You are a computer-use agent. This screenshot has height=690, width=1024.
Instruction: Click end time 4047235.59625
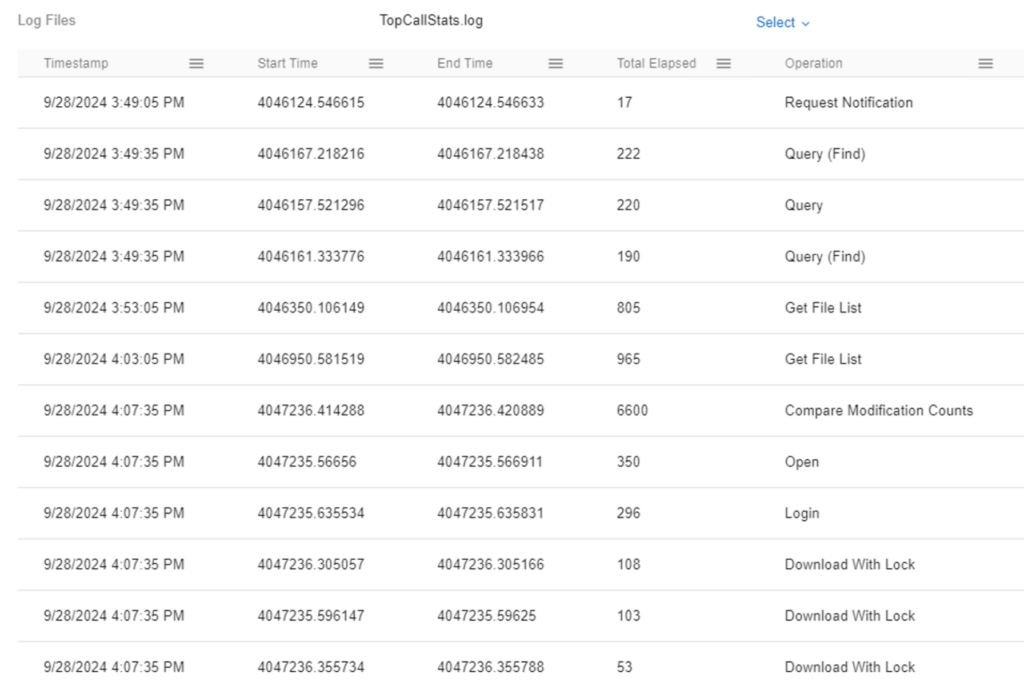coord(487,616)
